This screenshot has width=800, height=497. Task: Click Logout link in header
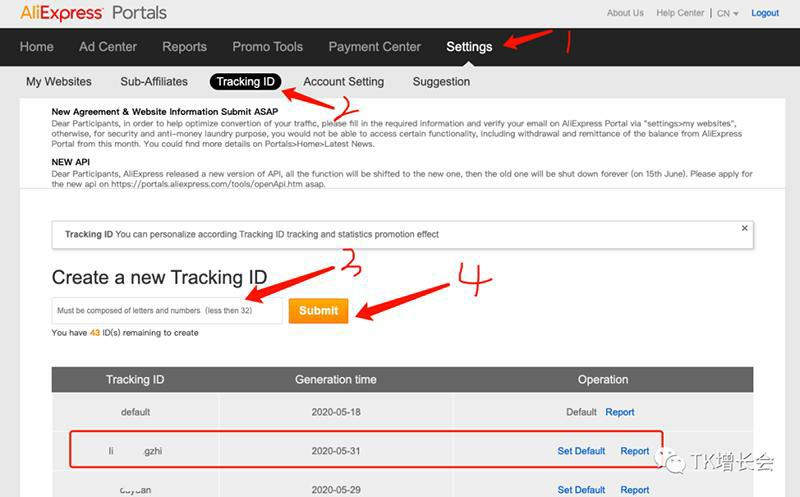(765, 13)
